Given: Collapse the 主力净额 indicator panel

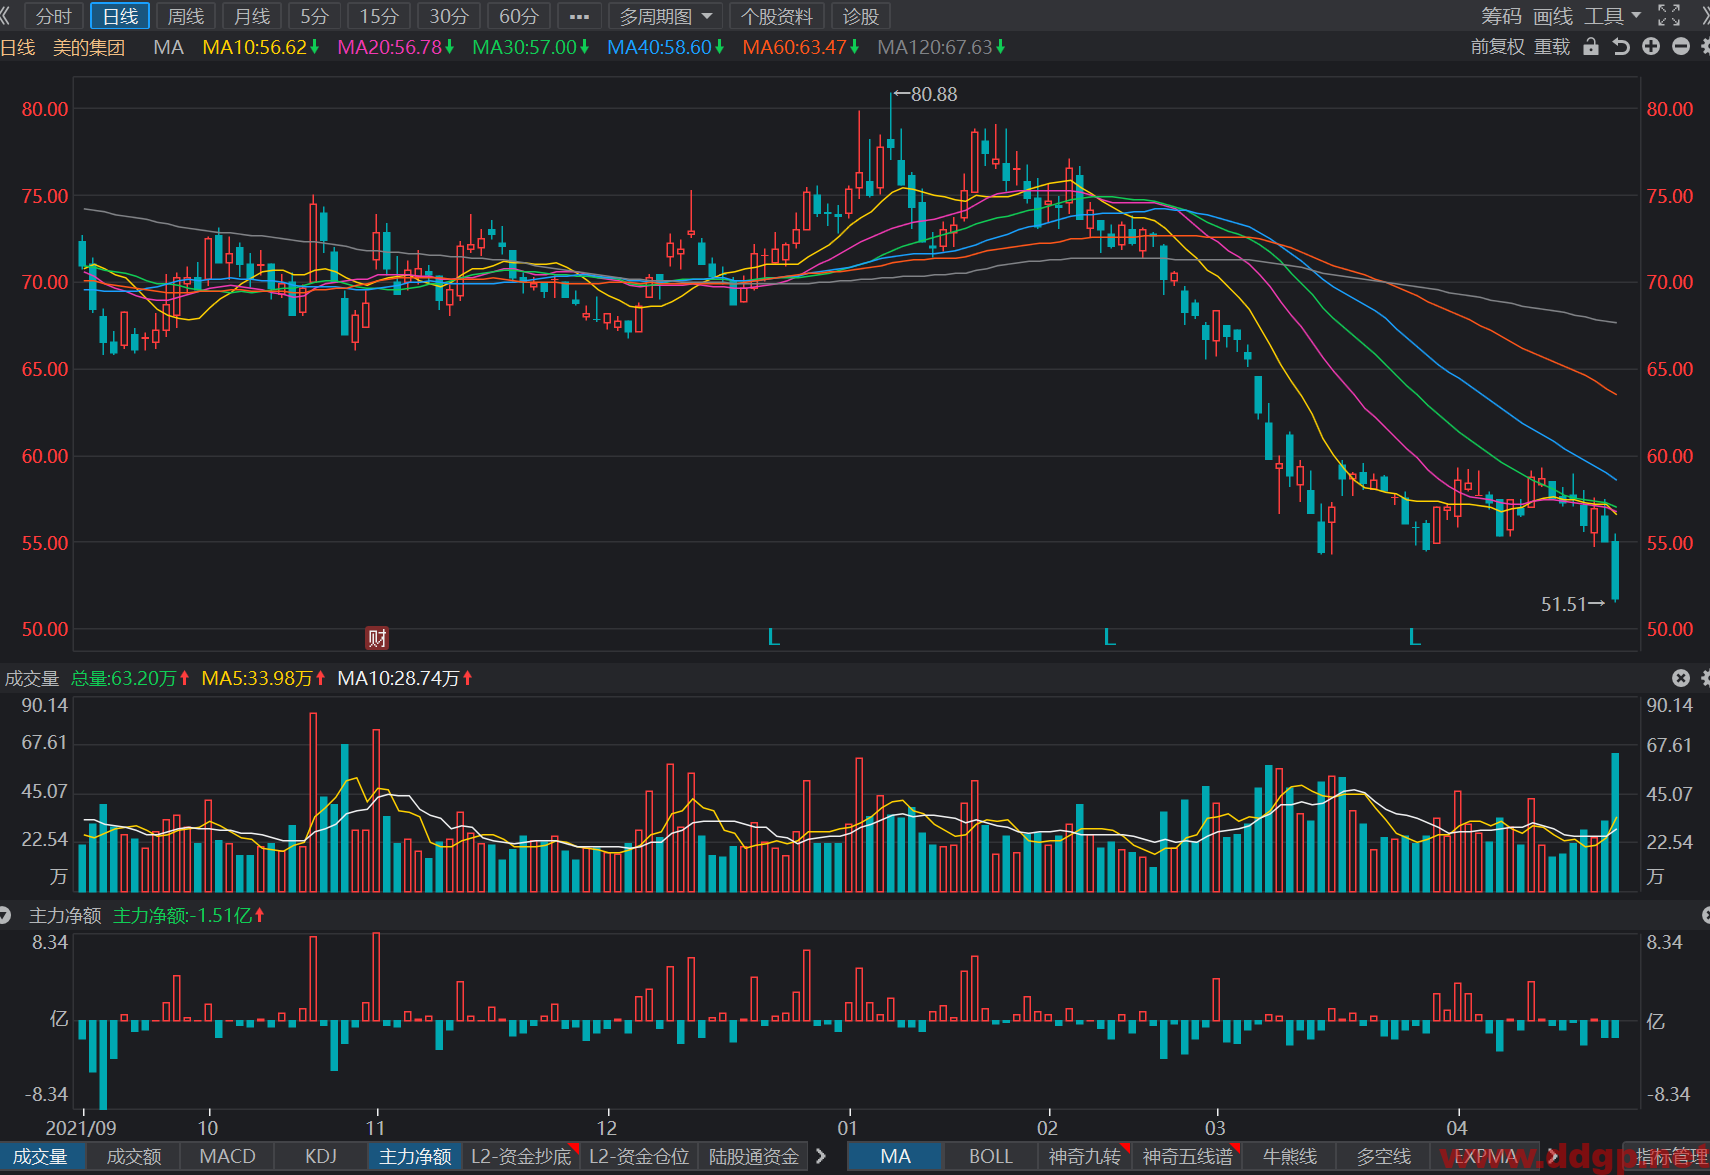Looking at the screenshot, I should 5,915.
